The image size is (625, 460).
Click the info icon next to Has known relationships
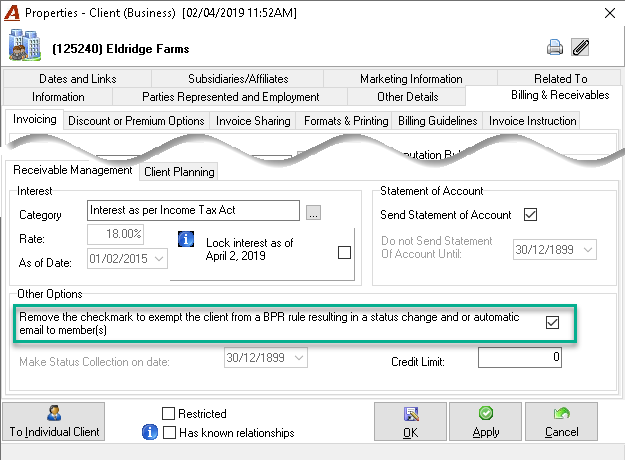click(149, 432)
